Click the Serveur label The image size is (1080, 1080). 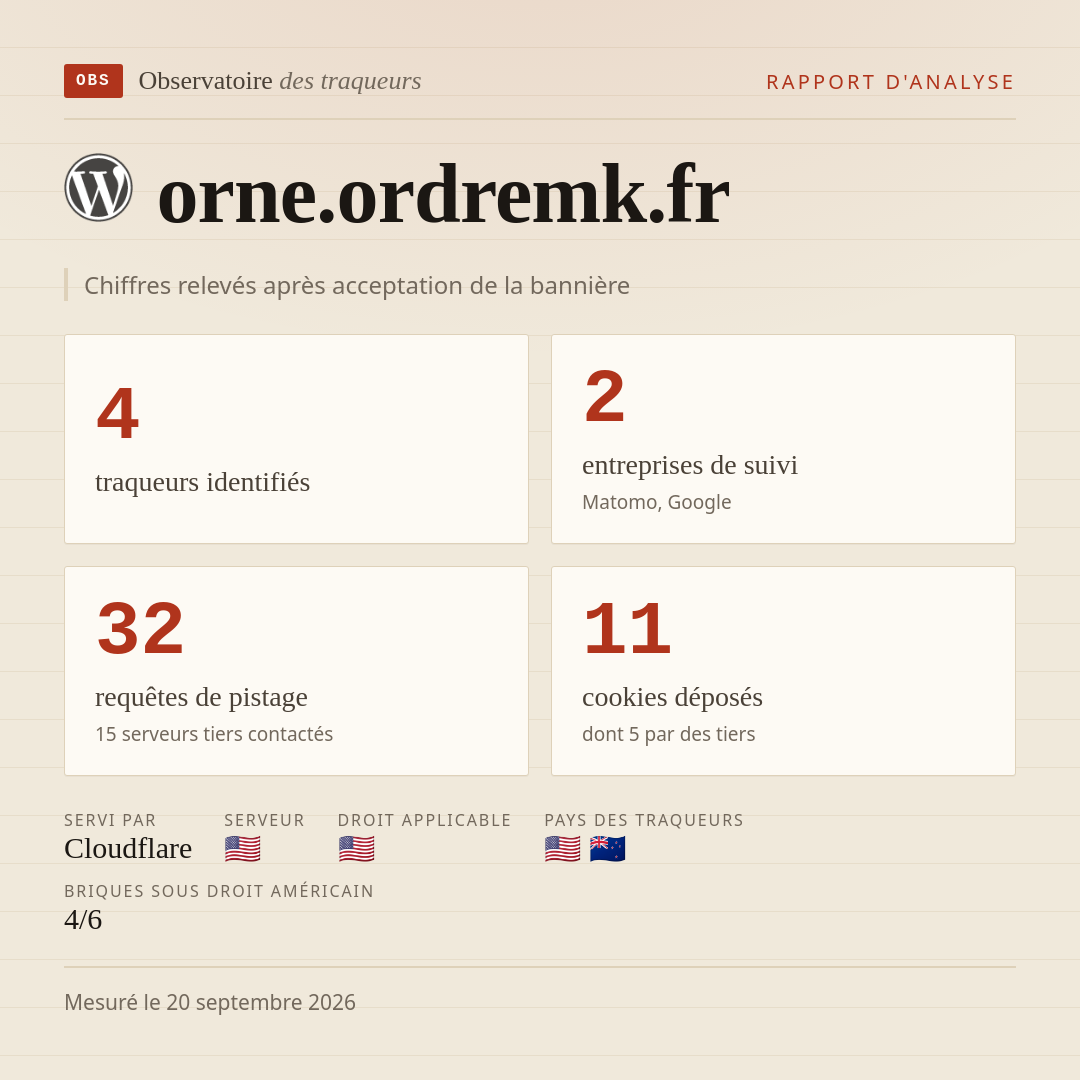coord(264,820)
